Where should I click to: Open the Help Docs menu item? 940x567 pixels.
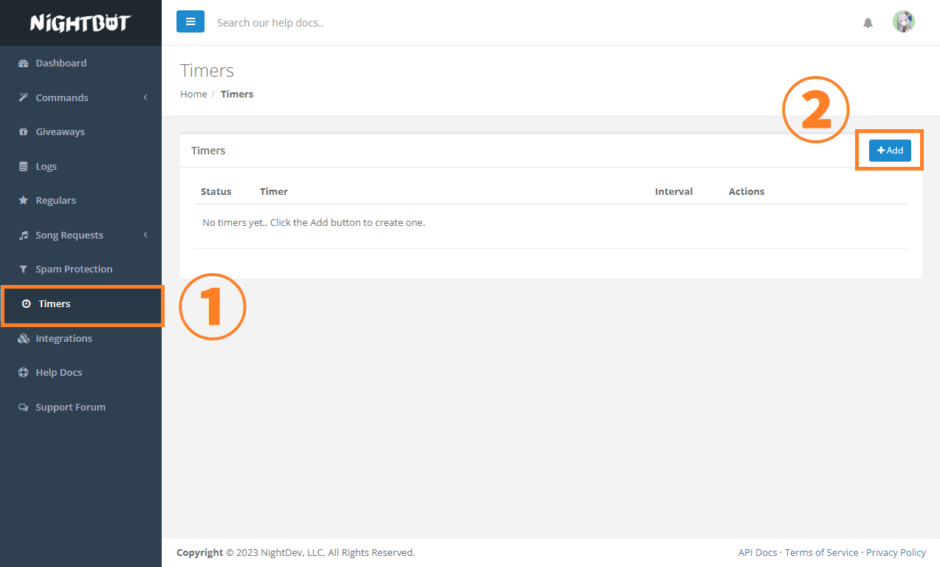point(58,373)
